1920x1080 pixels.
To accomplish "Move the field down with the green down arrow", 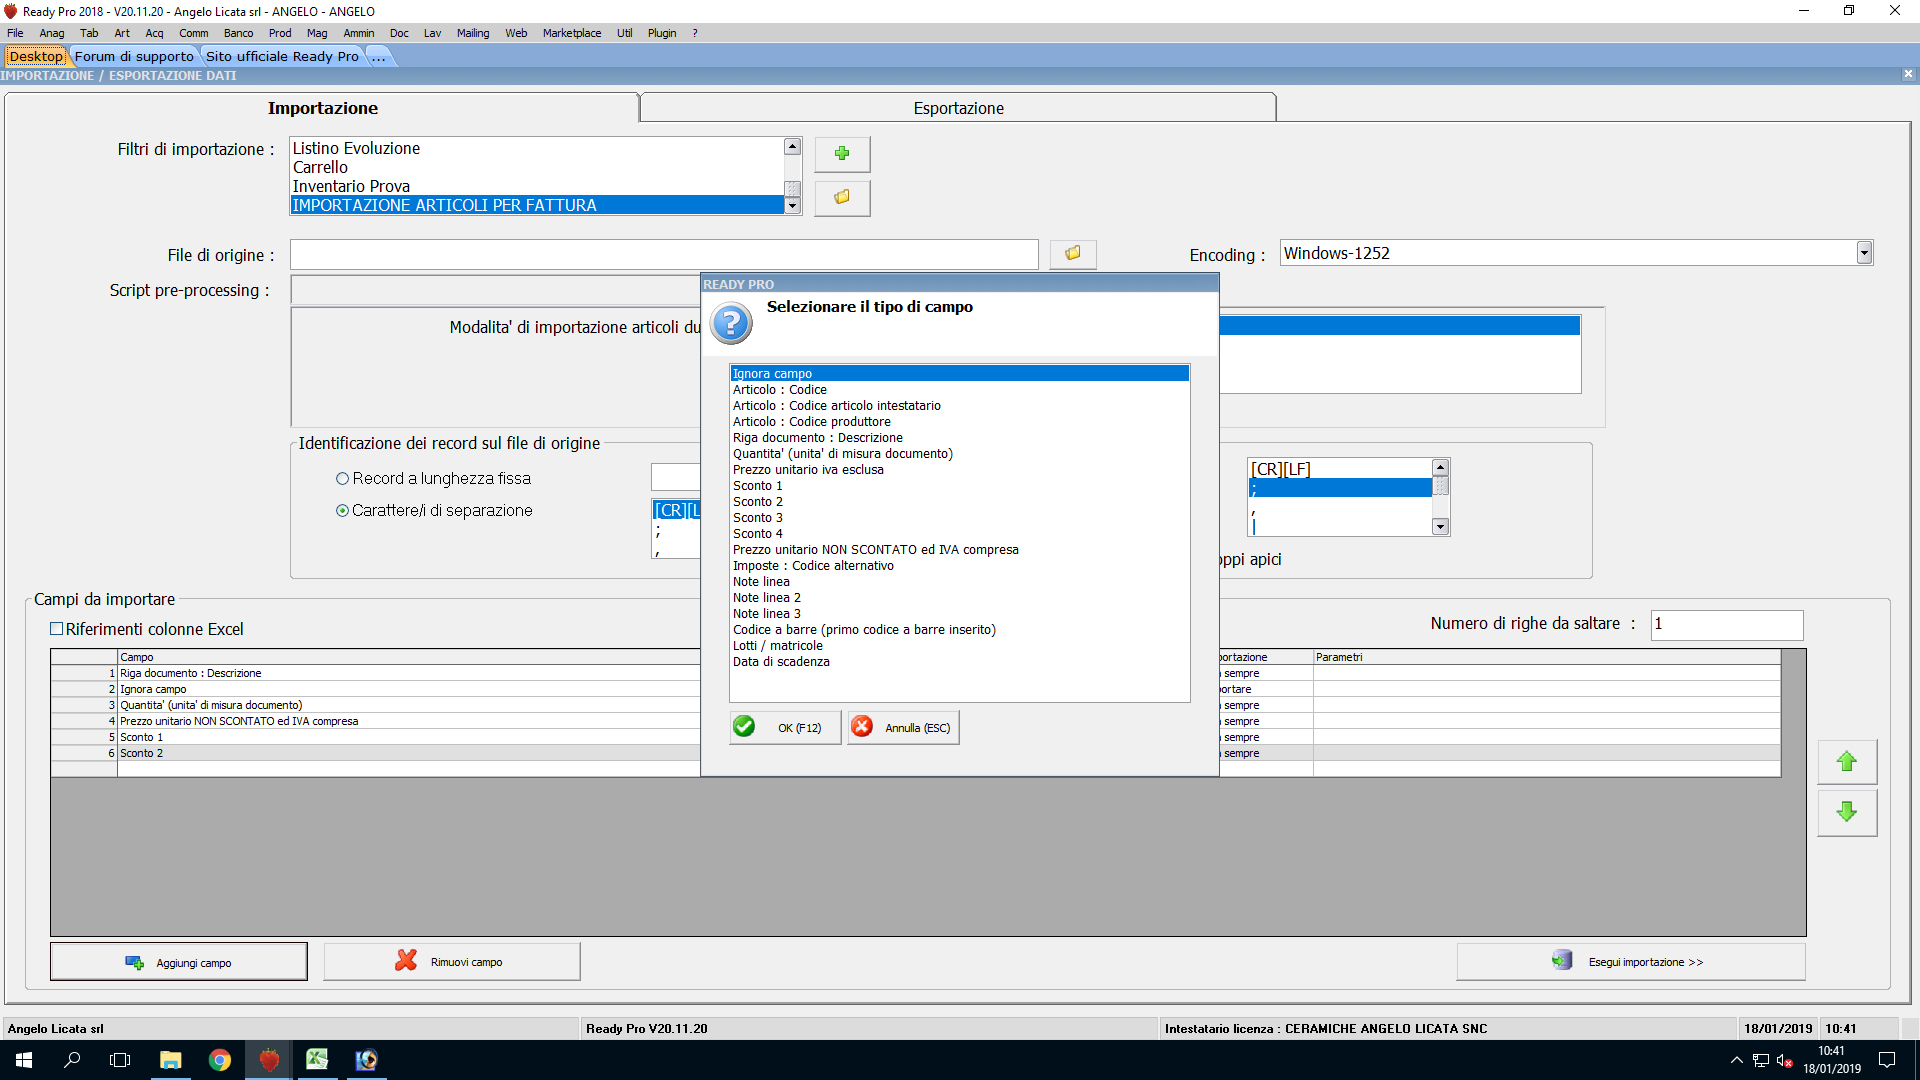I will coord(1847,812).
